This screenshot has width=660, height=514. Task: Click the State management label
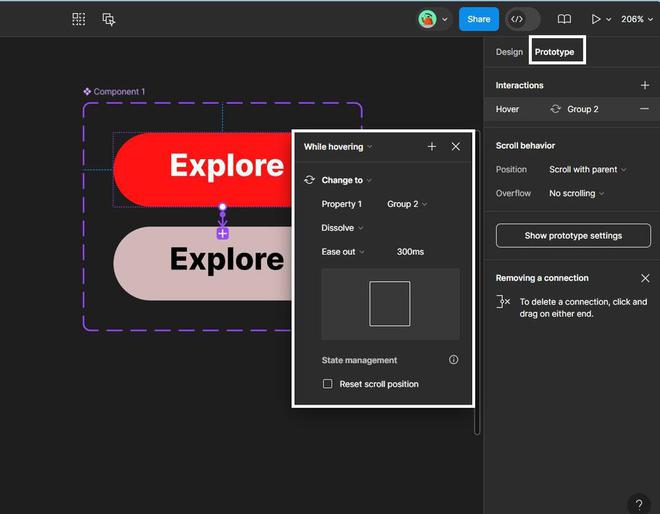[x=359, y=360]
